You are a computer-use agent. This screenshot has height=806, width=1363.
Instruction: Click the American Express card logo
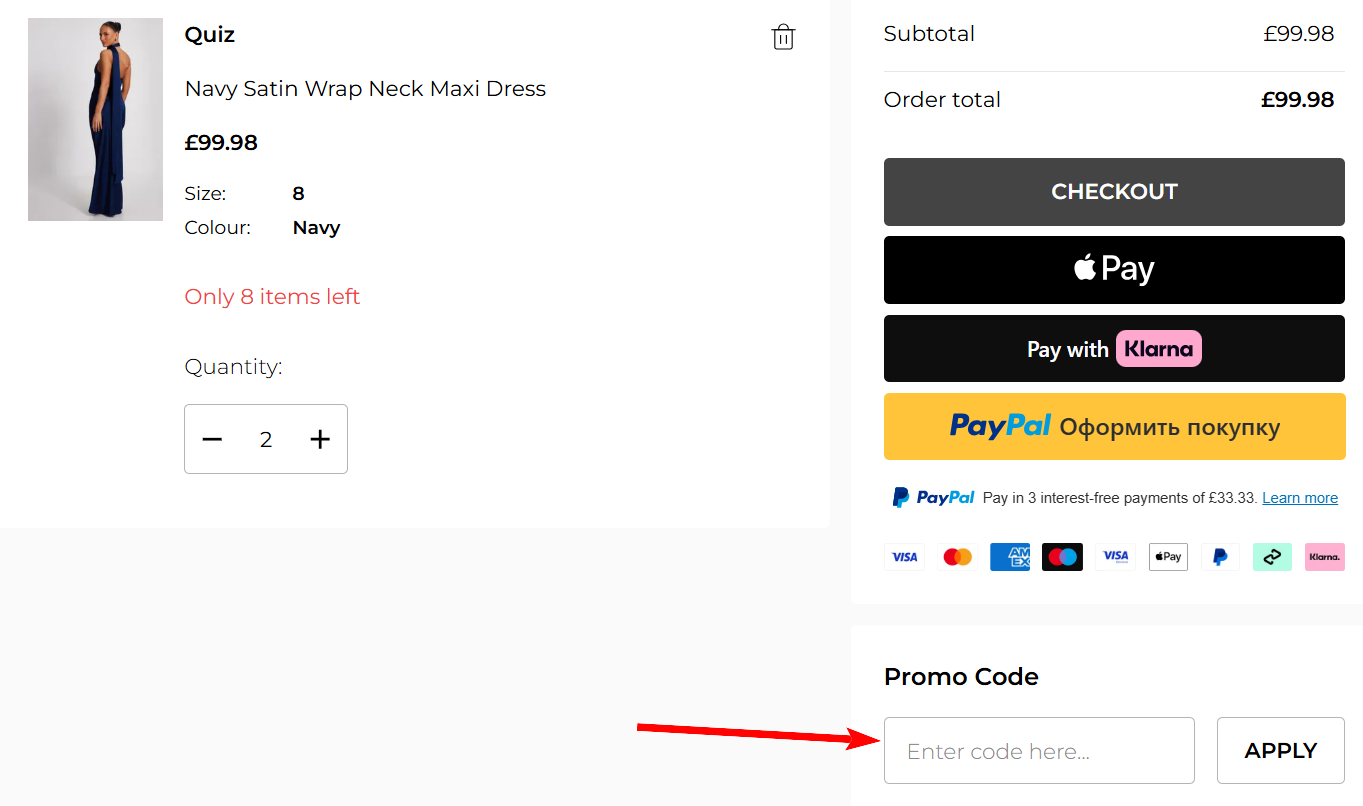point(1010,557)
